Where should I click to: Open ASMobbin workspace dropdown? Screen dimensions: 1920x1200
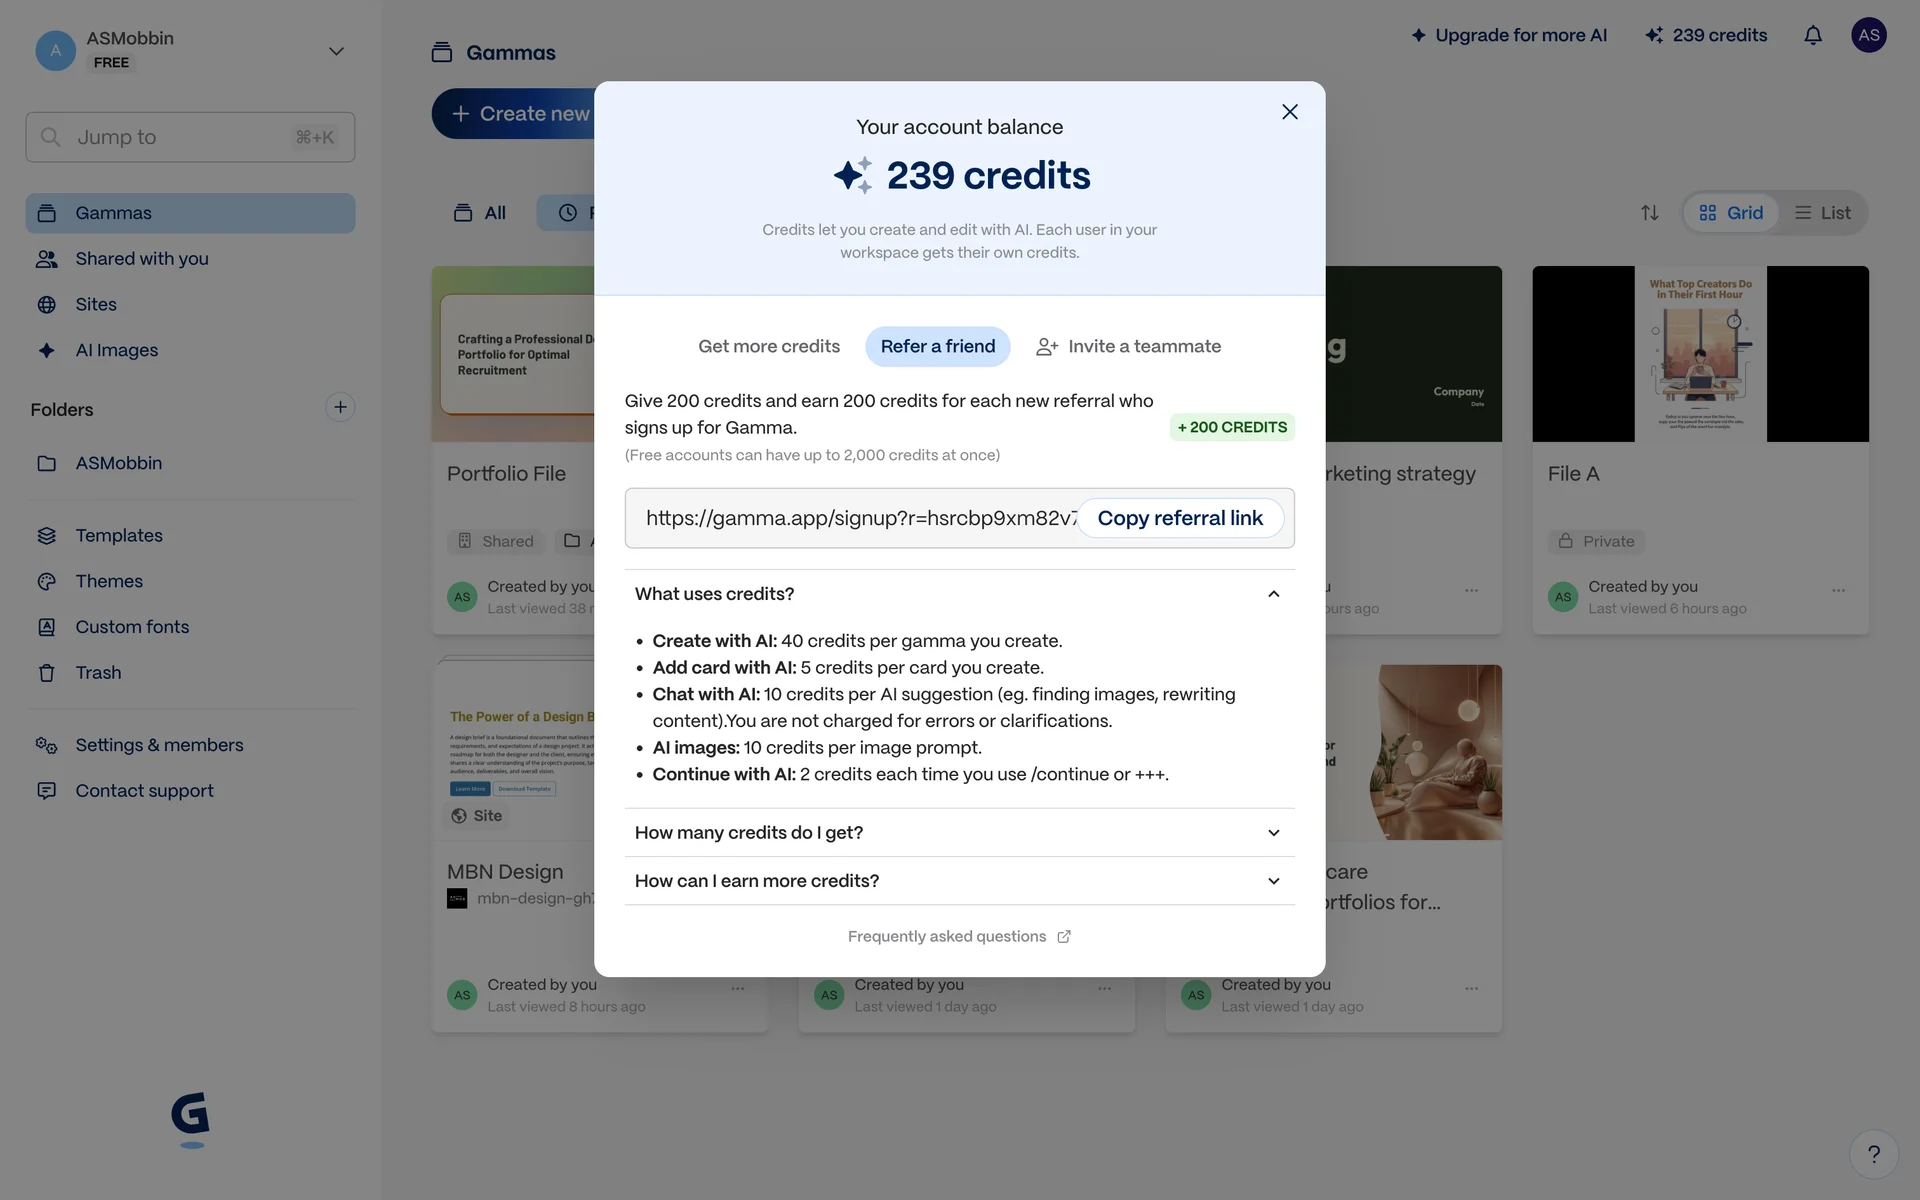336,51
